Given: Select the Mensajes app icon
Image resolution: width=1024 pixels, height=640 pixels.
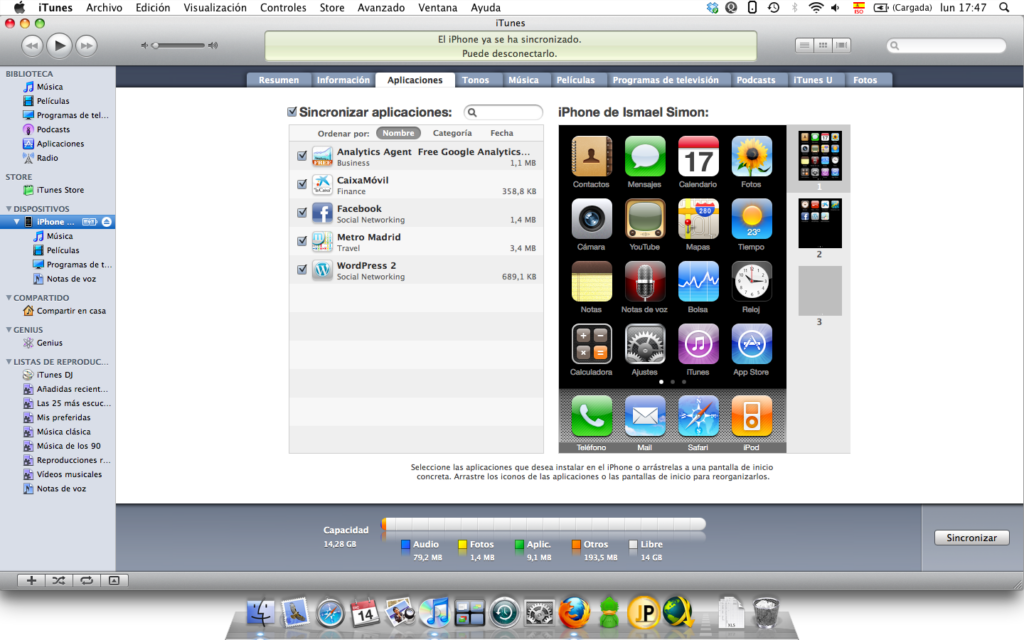Looking at the screenshot, I should (645, 156).
